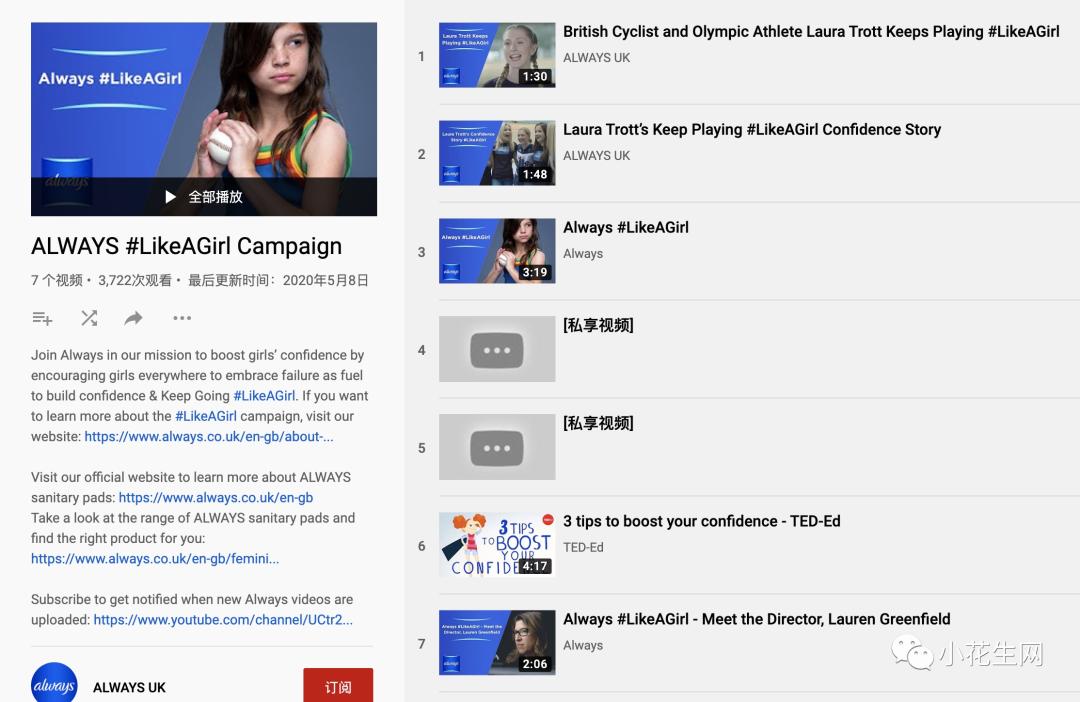Click [私享视频] title in row 4
This screenshot has width=1080, height=702.
pos(599,325)
